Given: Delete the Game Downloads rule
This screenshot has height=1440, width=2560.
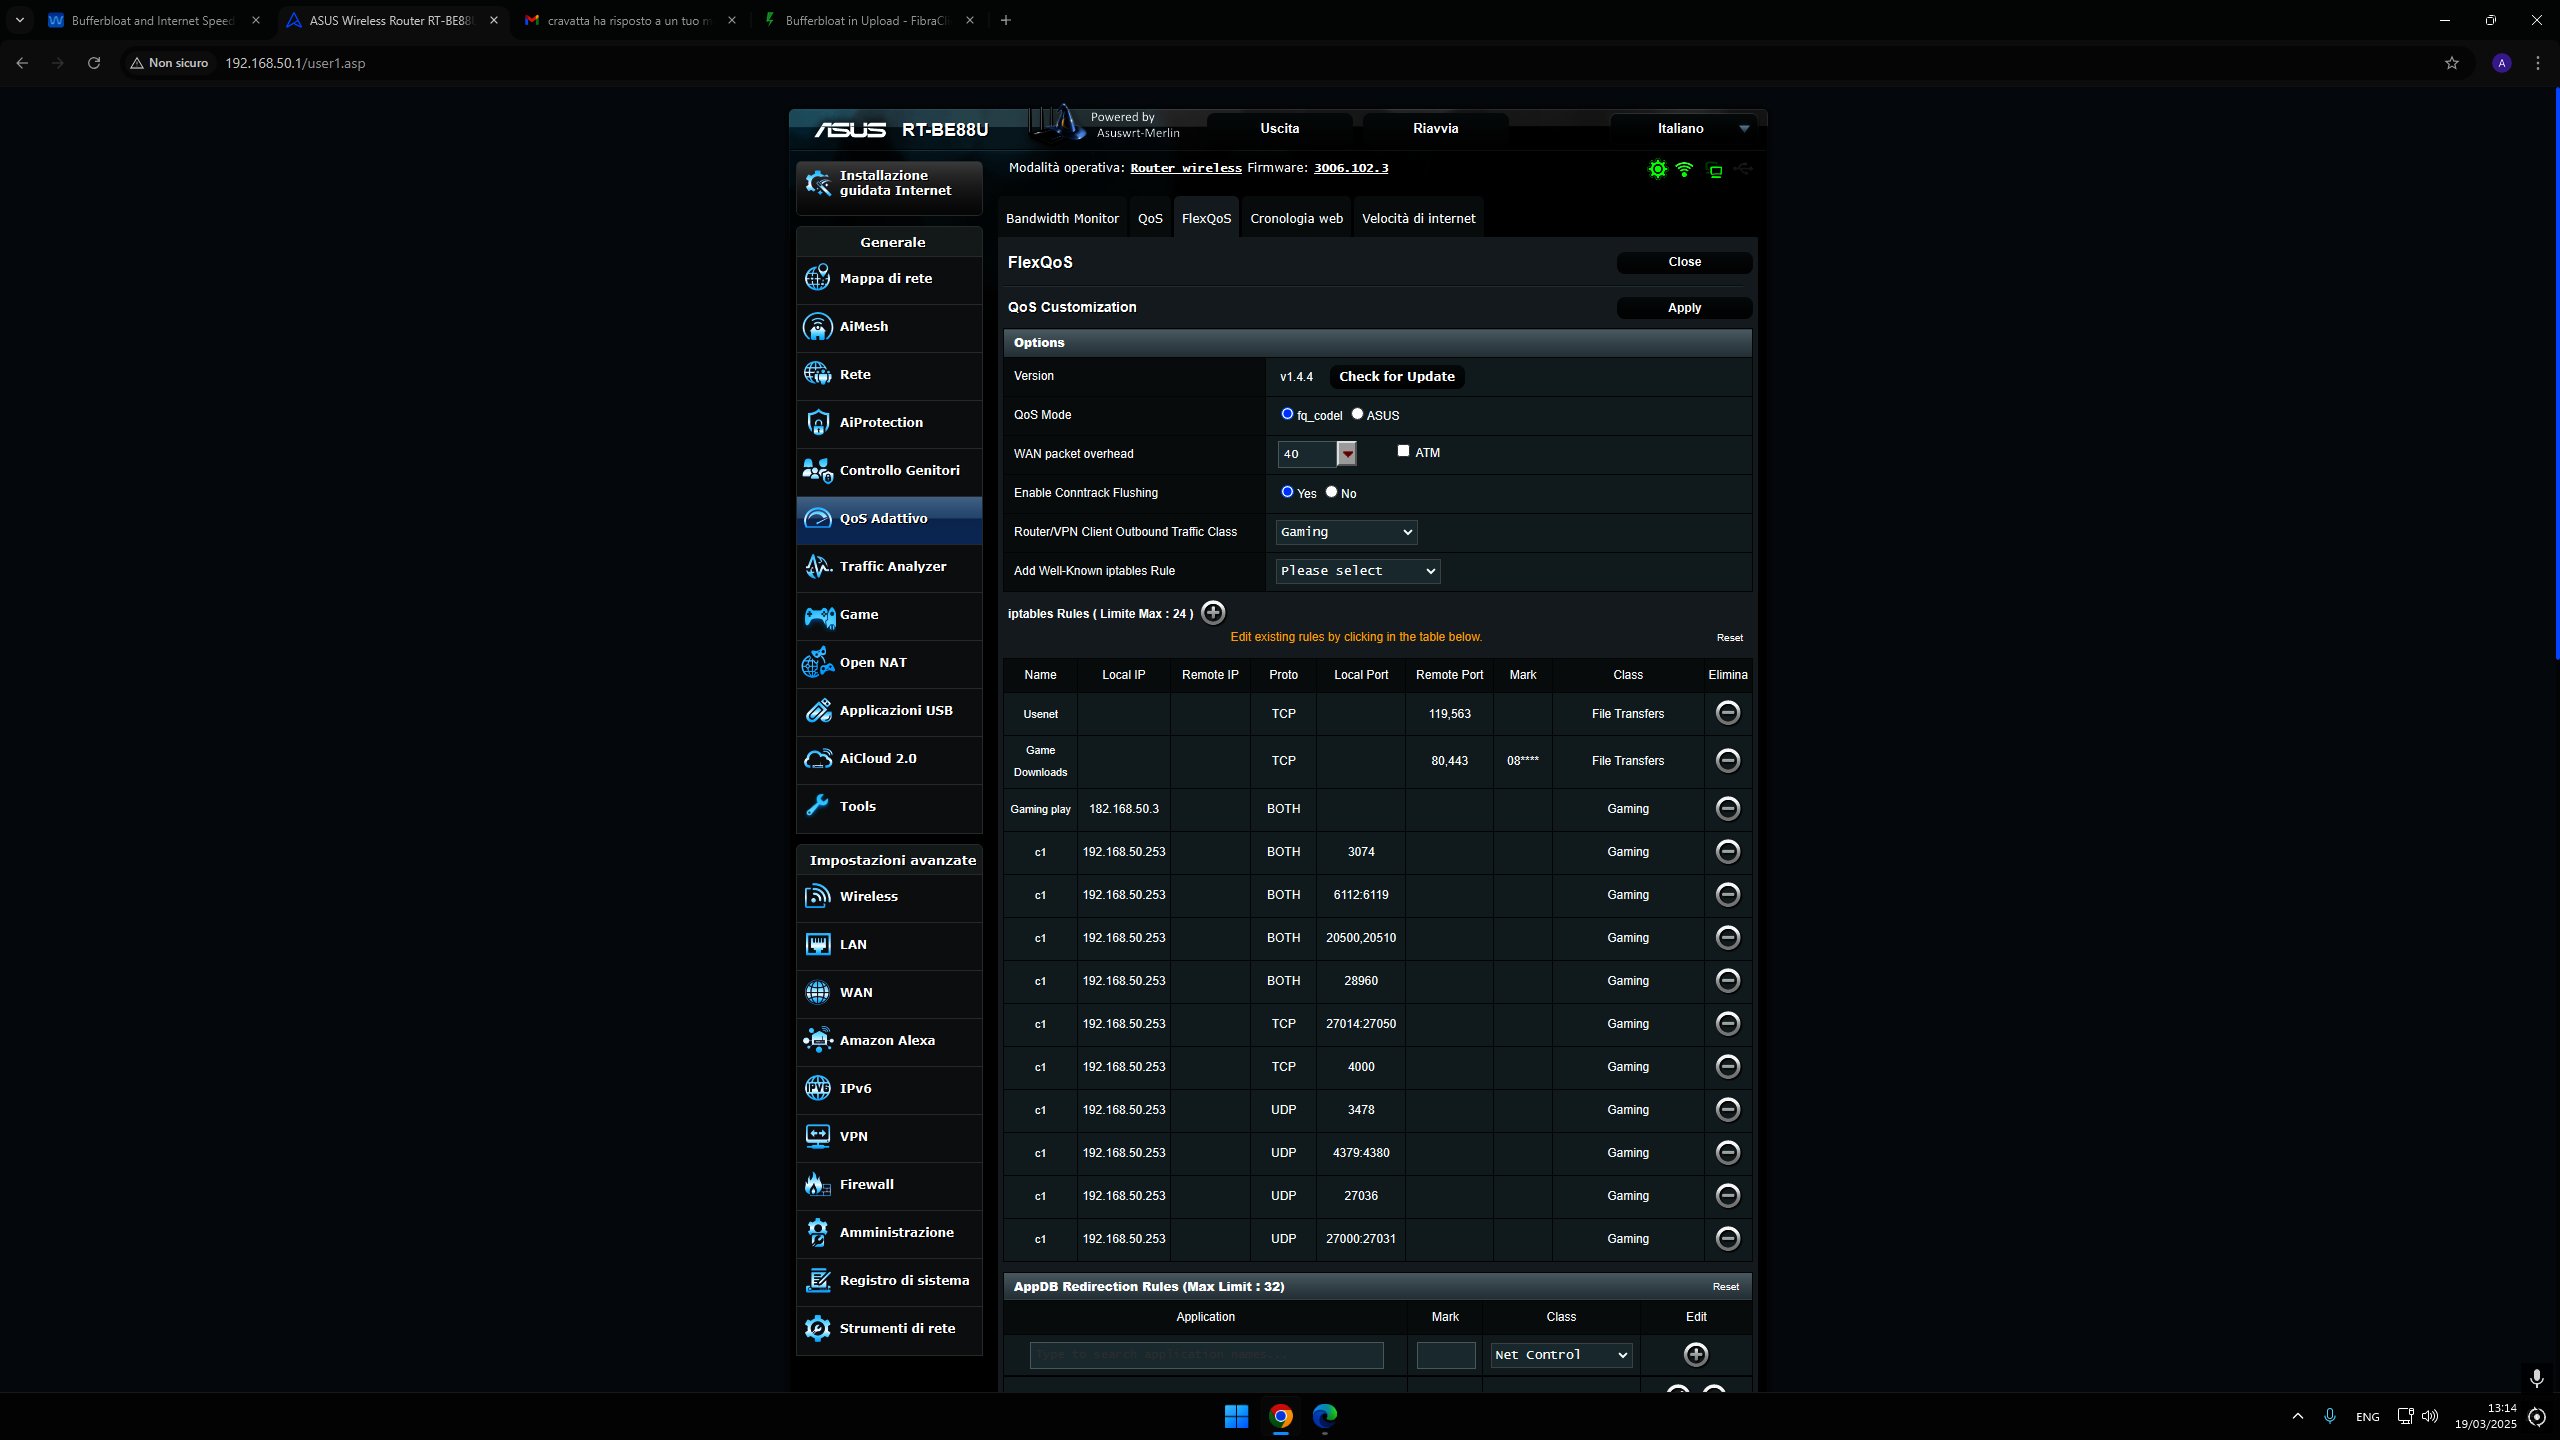Looking at the screenshot, I should [x=1727, y=761].
